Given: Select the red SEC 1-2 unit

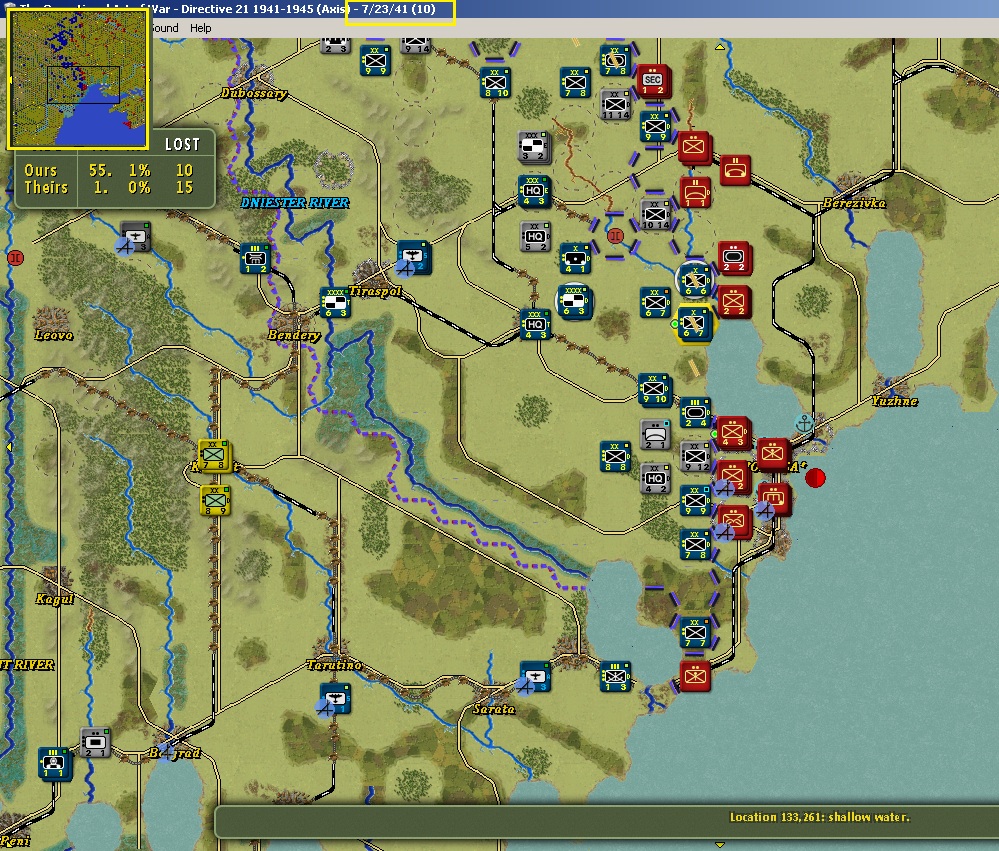Looking at the screenshot, I should click(x=653, y=82).
